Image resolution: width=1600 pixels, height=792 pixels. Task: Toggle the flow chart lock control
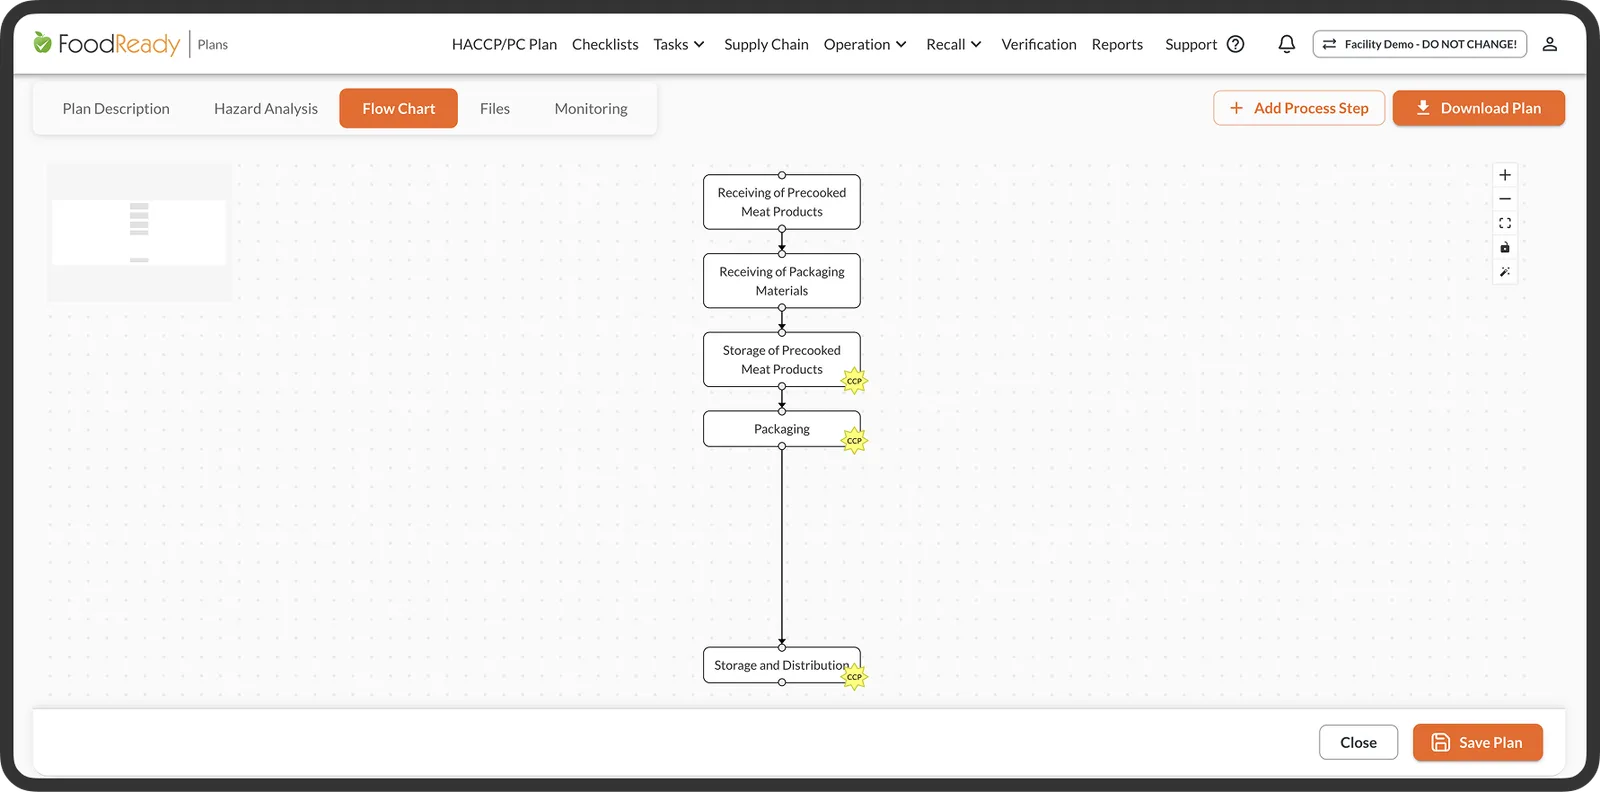(1505, 247)
